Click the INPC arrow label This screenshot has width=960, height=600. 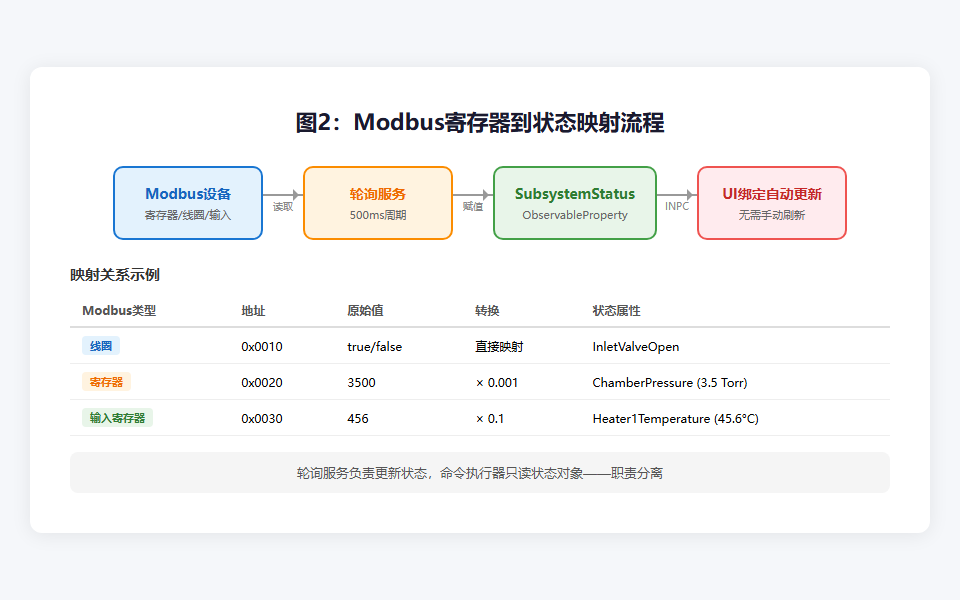click(x=677, y=206)
